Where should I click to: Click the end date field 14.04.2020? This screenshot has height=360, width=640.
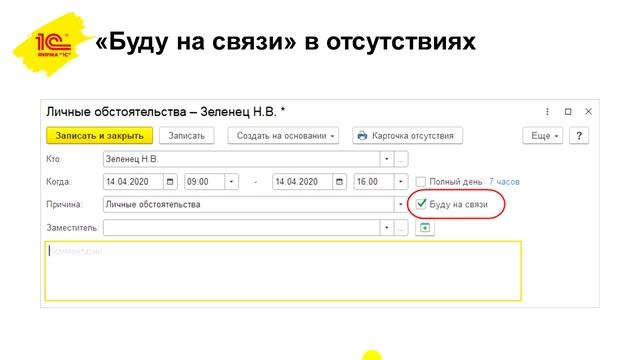[x=302, y=182]
